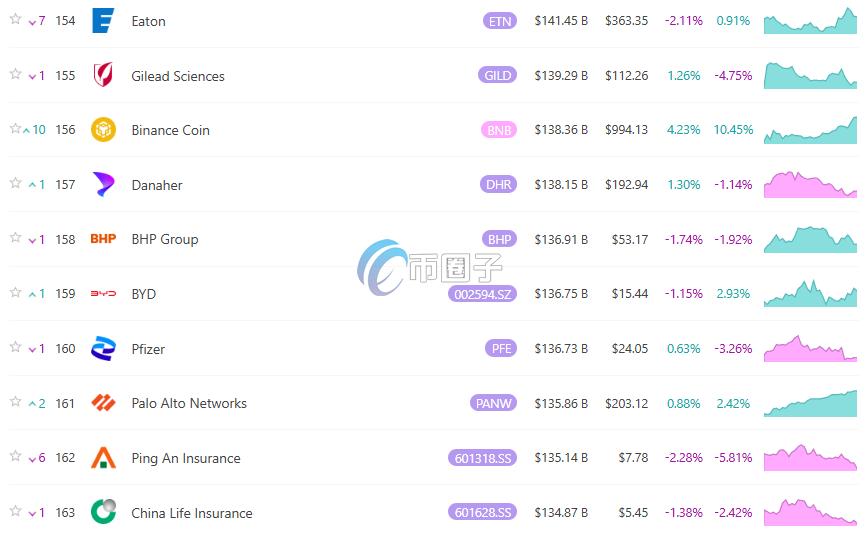Screen dimensions: 865x535
Task: Toggle favorite star for Binance Coin
Action: pyautogui.click(x=15, y=129)
